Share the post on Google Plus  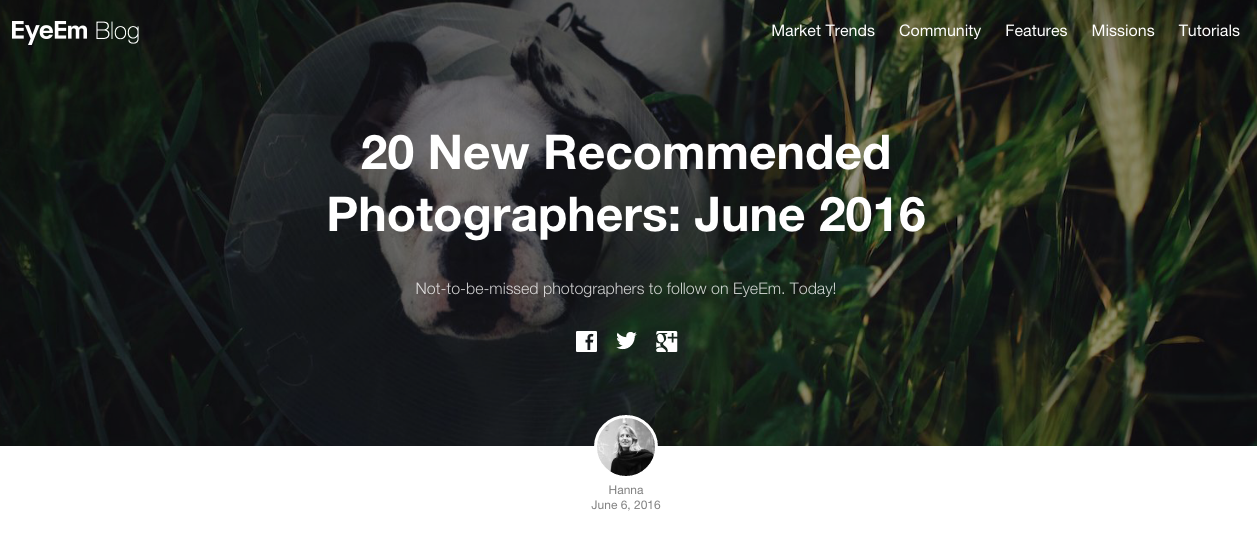pyautogui.click(x=667, y=341)
